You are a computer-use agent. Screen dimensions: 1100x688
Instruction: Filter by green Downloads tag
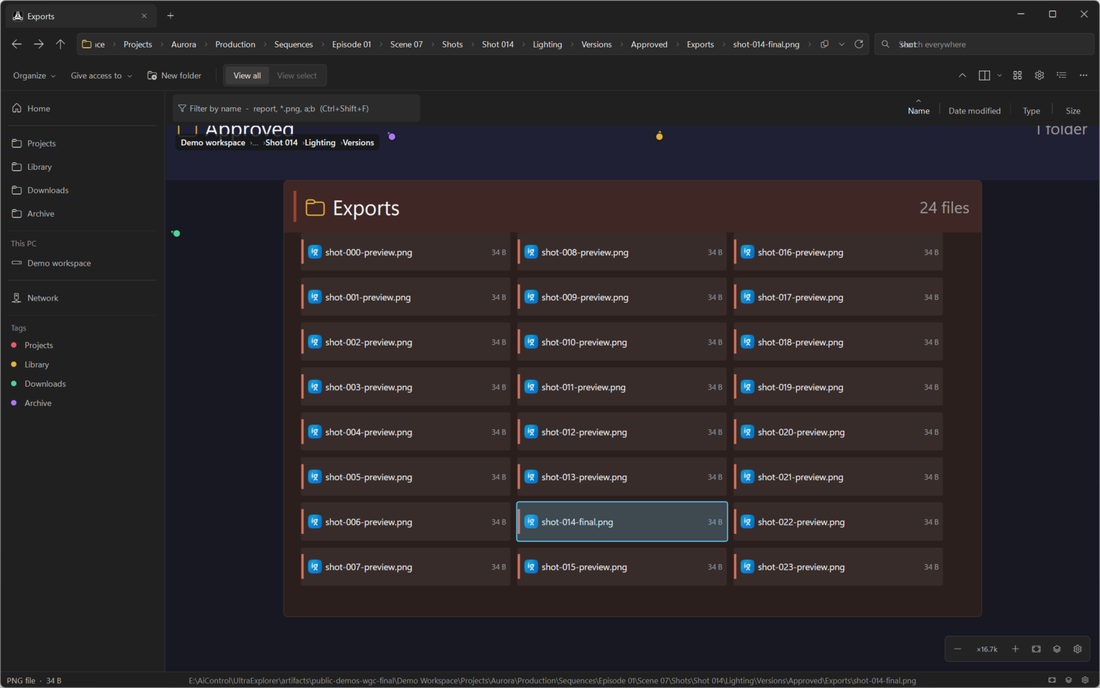coord(83,384)
